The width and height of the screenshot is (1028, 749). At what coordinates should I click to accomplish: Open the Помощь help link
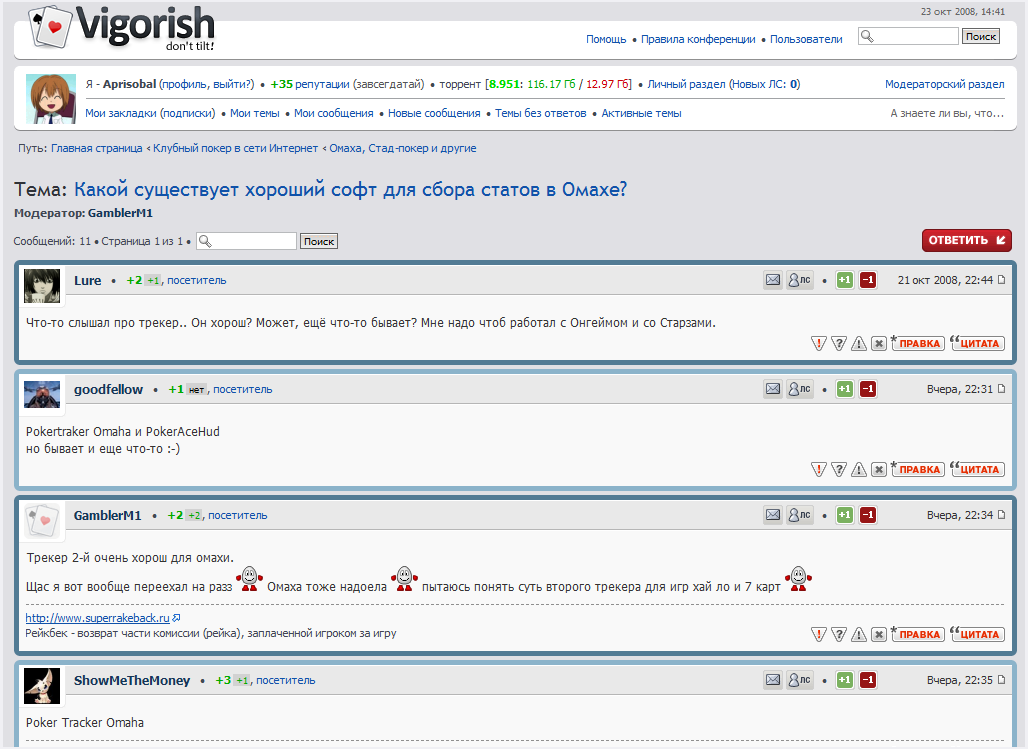606,39
